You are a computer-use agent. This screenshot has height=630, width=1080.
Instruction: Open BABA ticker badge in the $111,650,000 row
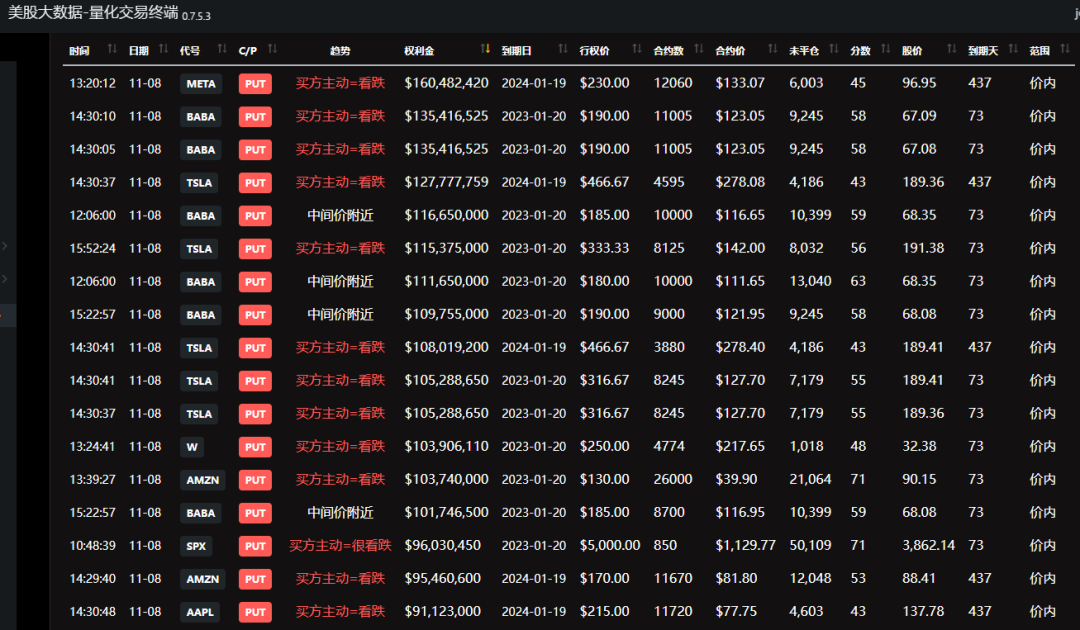201,282
